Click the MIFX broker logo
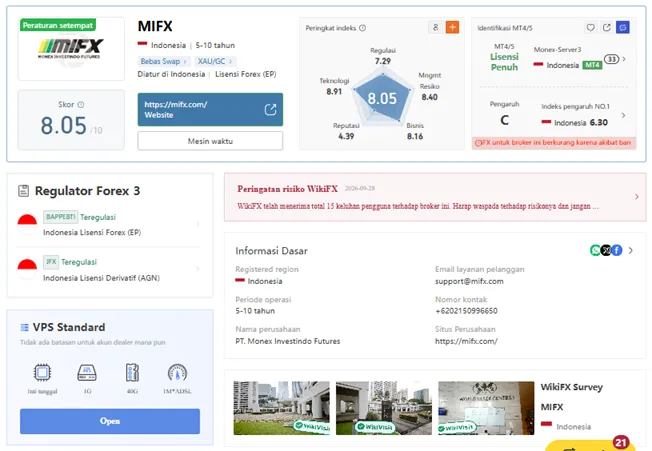 [x=71, y=49]
